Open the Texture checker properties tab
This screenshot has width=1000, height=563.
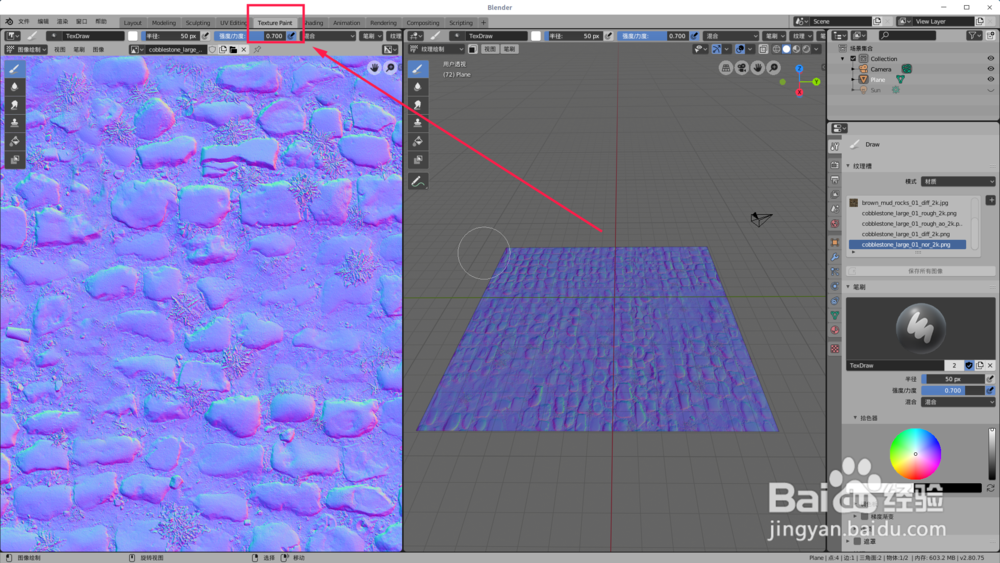[835, 349]
